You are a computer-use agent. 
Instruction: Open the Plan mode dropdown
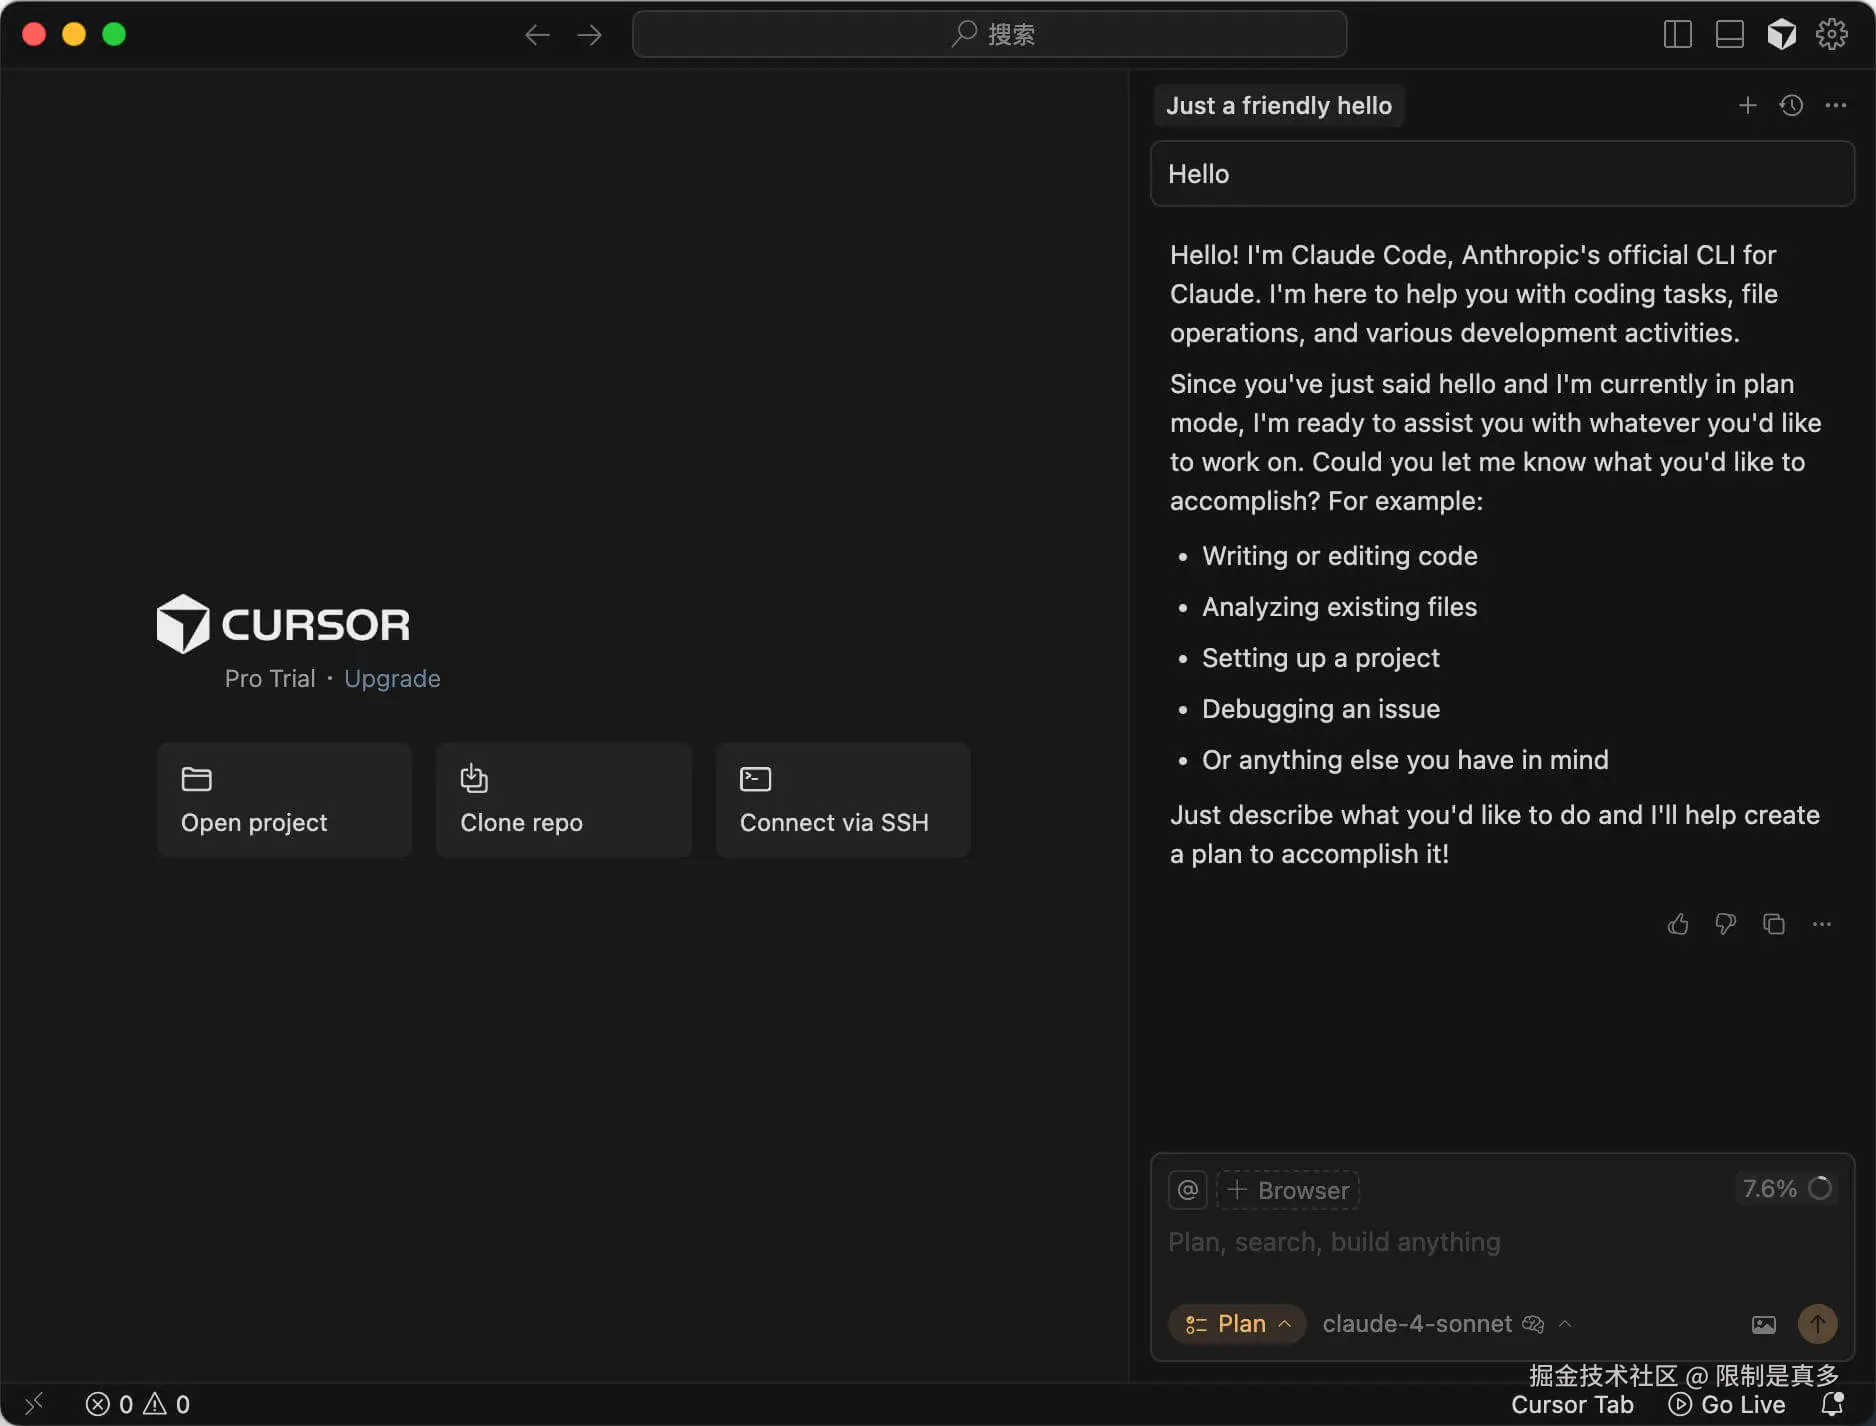coord(1237,1323)
